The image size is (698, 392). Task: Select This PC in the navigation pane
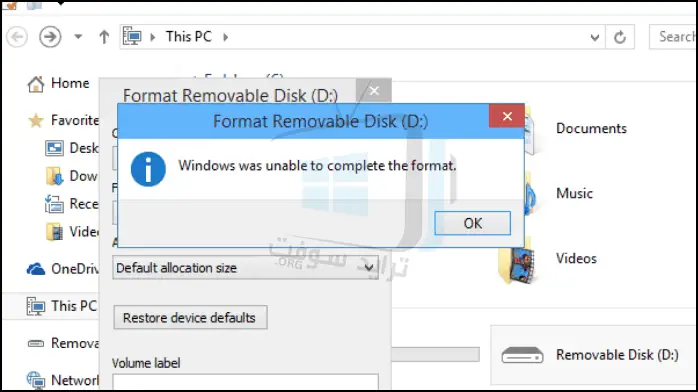61,306
